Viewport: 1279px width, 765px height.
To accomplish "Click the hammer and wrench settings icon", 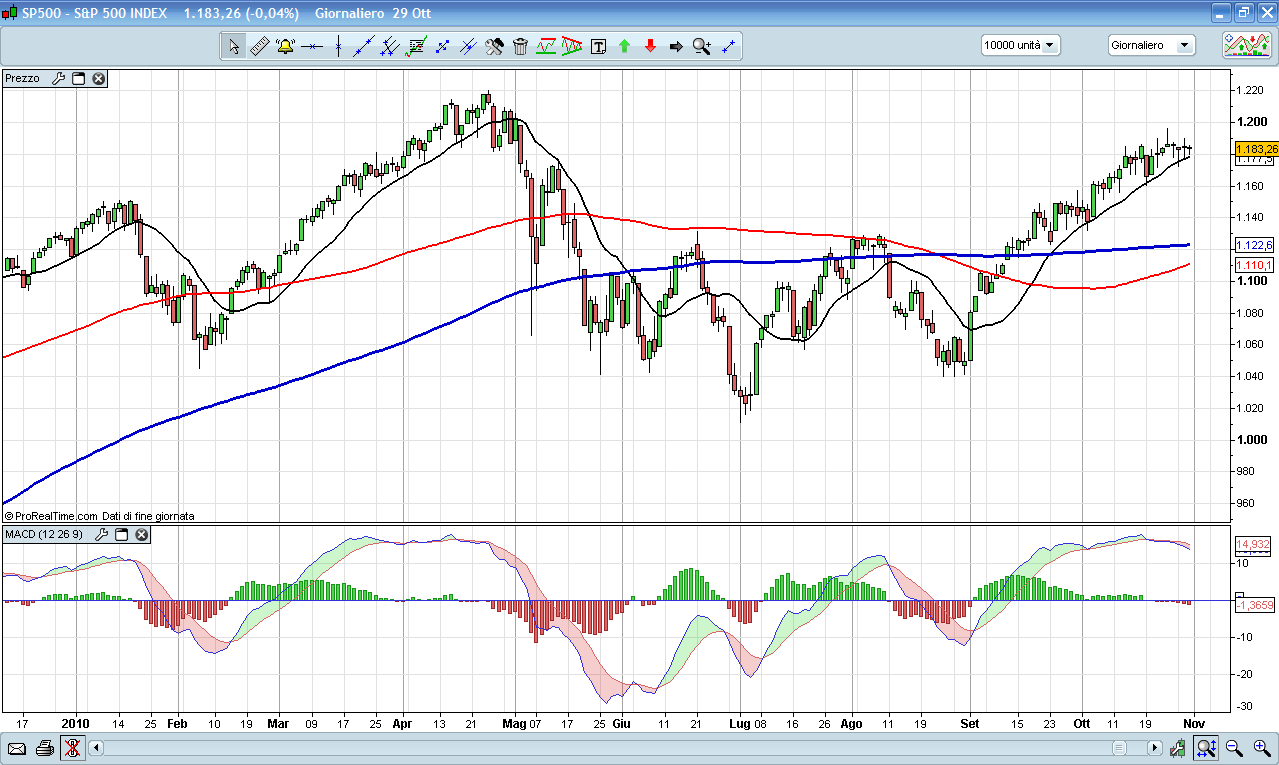I will [x=494, y=46].
